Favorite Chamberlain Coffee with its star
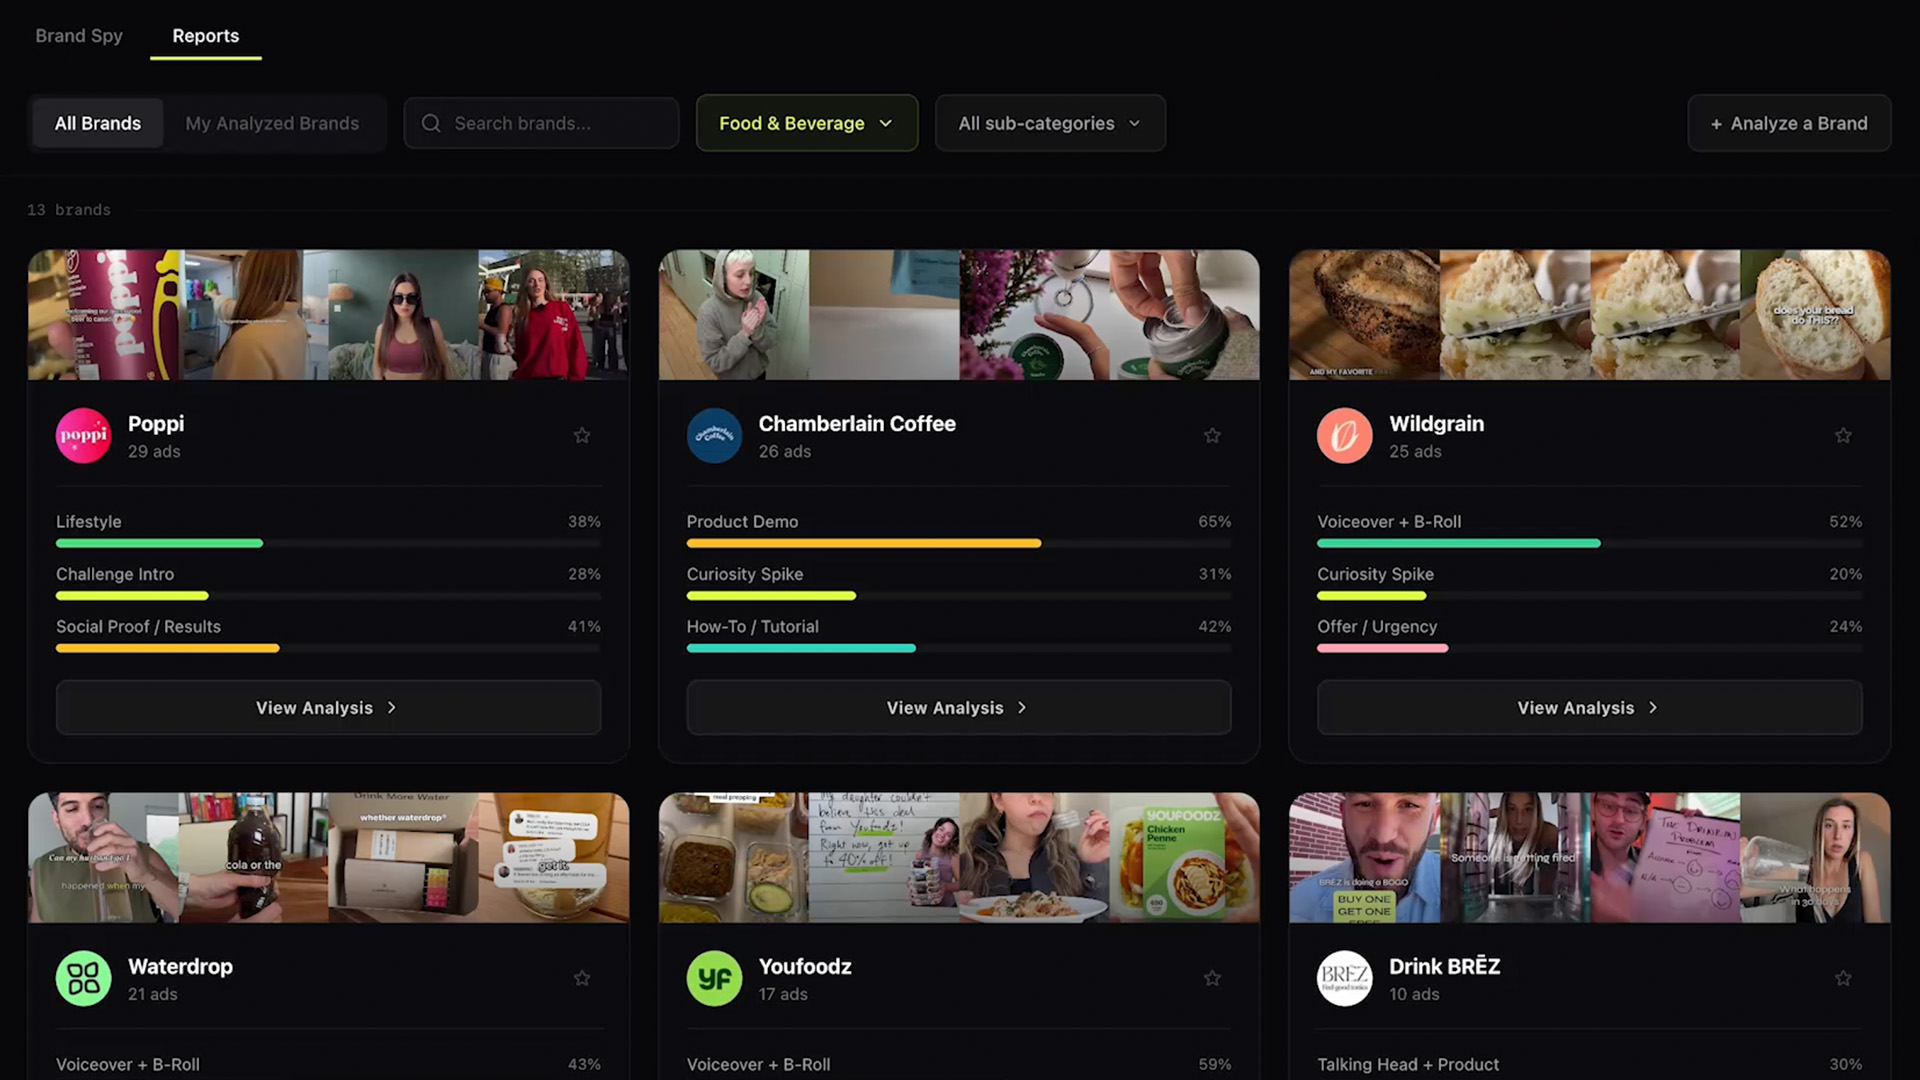The width and height of the screenshot is (1920, 1080). [1212, 435]
